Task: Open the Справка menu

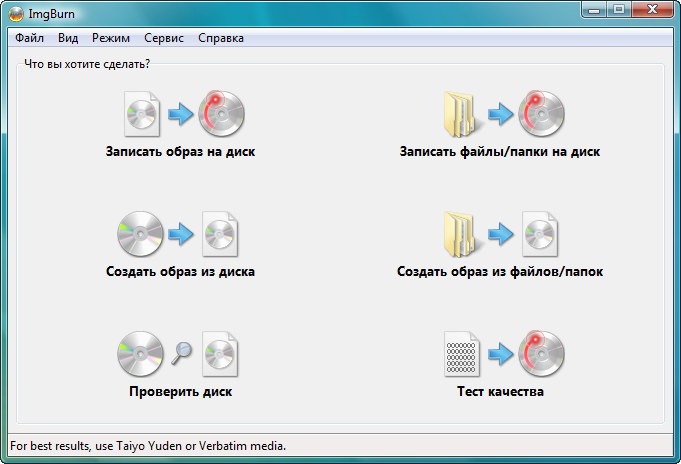Action: [221, 38]
